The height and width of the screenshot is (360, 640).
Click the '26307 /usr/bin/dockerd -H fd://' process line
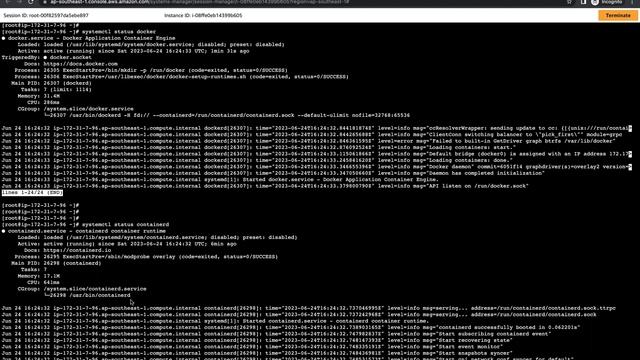[227, 116]
